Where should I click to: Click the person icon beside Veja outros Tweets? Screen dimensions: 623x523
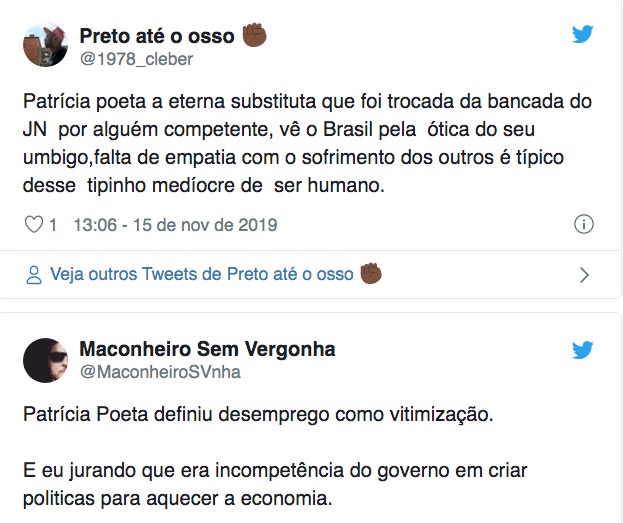point(33,274)
